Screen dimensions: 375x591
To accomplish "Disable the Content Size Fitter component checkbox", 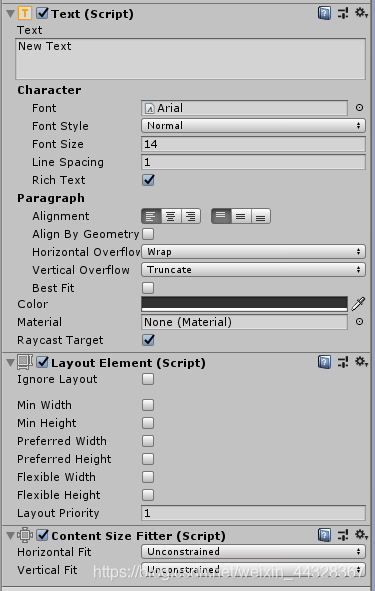I will (42, 535).
